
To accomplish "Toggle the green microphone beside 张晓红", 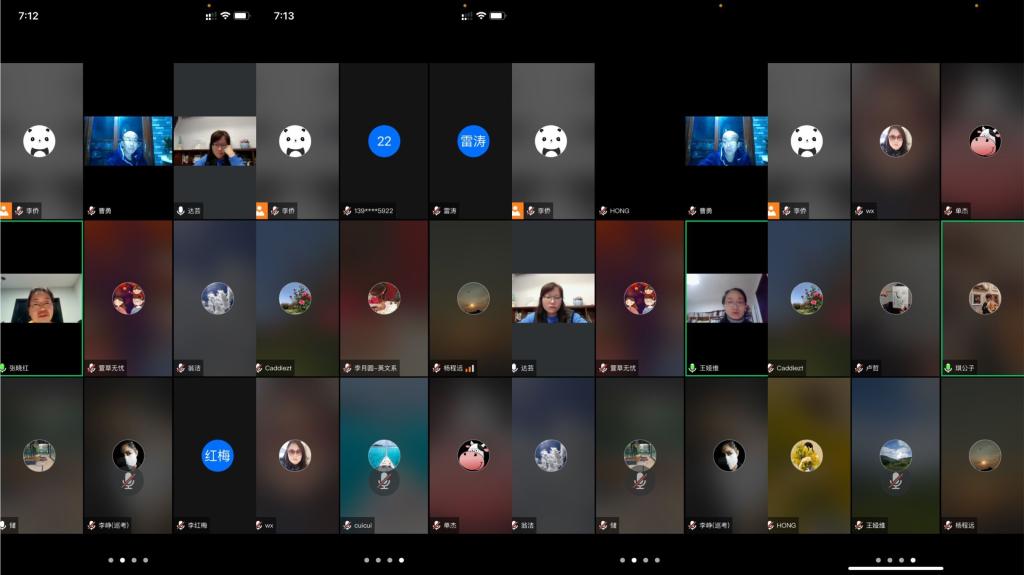I will pyautogui.click(x=4, y=368).
